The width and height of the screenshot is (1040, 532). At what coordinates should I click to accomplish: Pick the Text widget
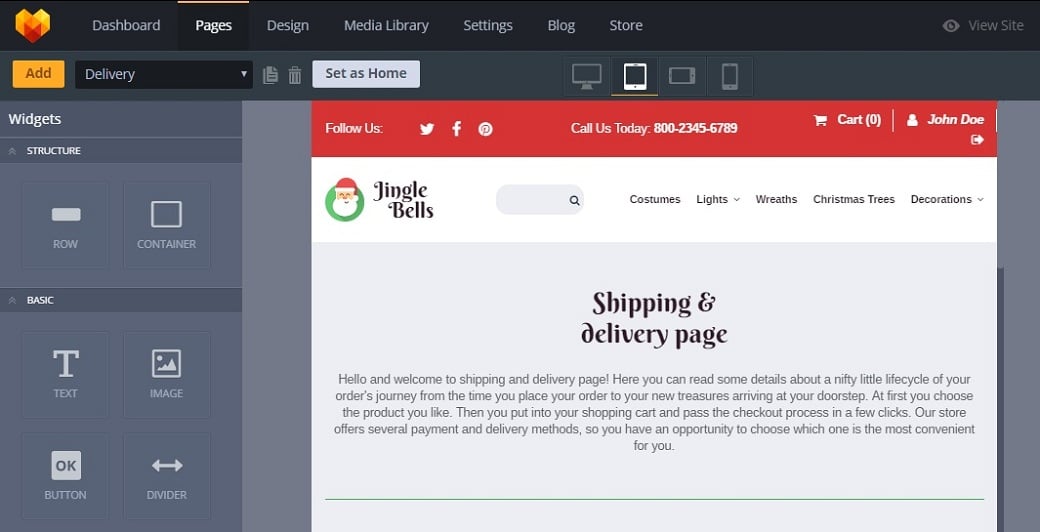pyautogui.click(x=65, y=374)
